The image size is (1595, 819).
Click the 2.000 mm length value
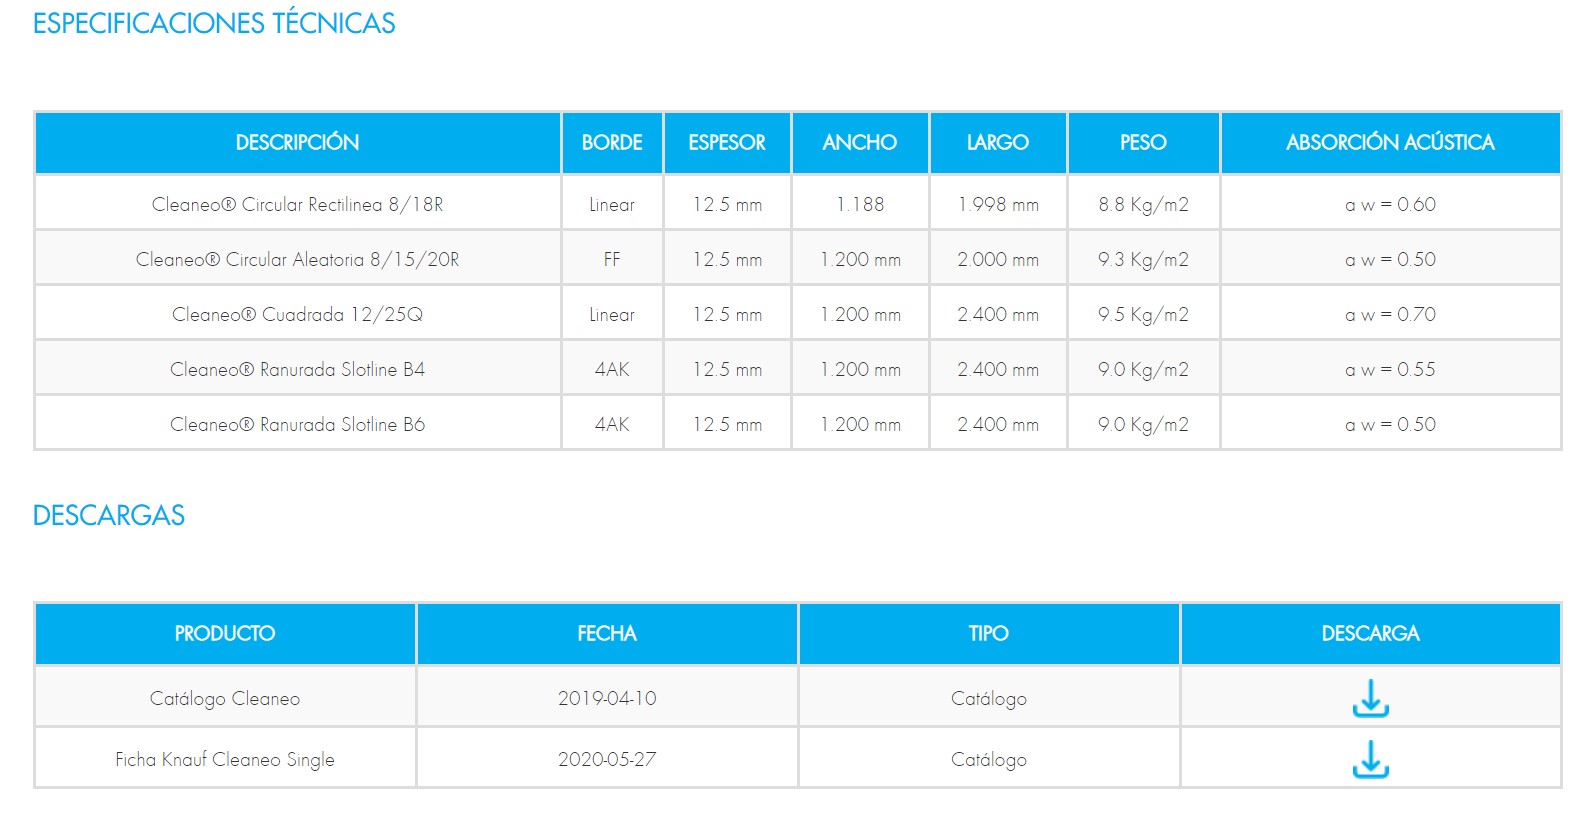pyautogui.click(x=998, y=259)
